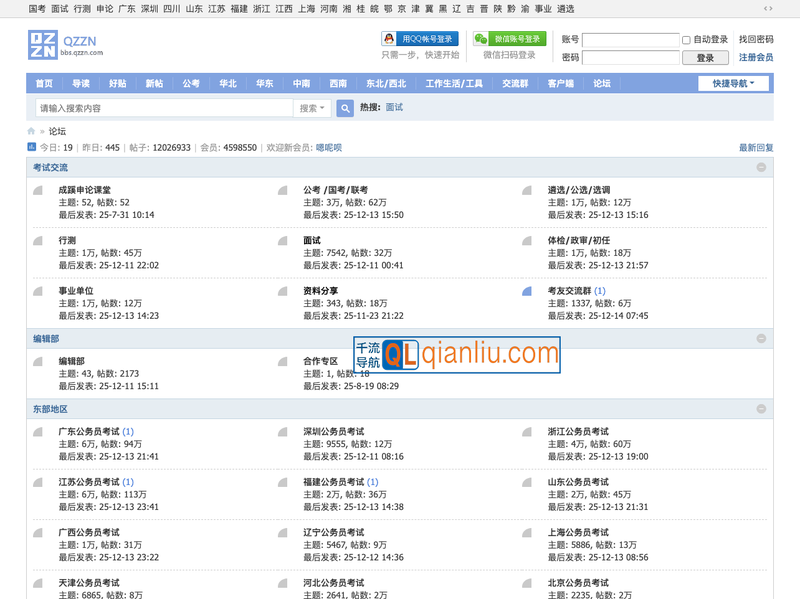The height and width of the screenshot is (599, 800).
Task: Click the forum icon beside 成蹊申论课堂
Action: coord(38,190)
